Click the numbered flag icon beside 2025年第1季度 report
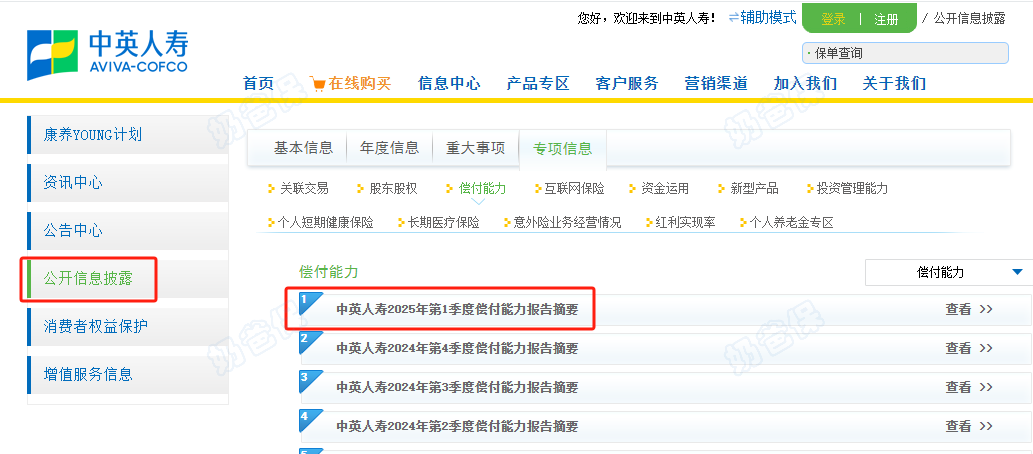 [311, 302]
